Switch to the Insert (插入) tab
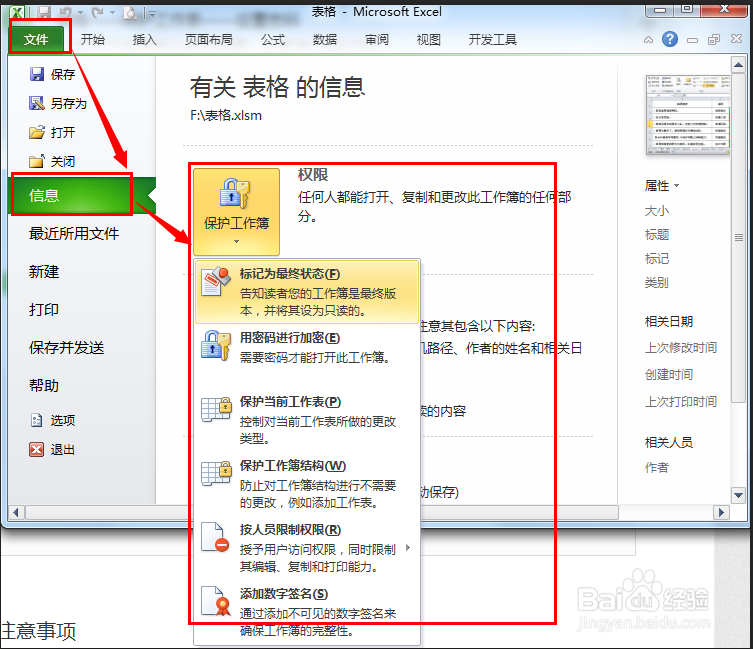This screenshot has height=649, width=753. [x=145, y=39]
